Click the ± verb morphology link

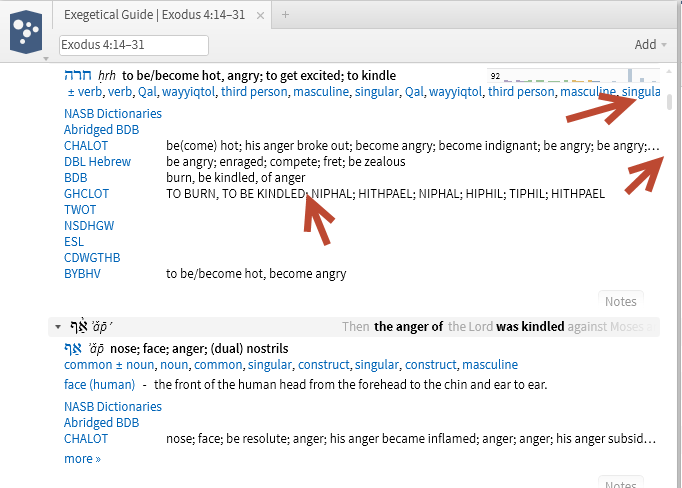(x=85, y=92)
